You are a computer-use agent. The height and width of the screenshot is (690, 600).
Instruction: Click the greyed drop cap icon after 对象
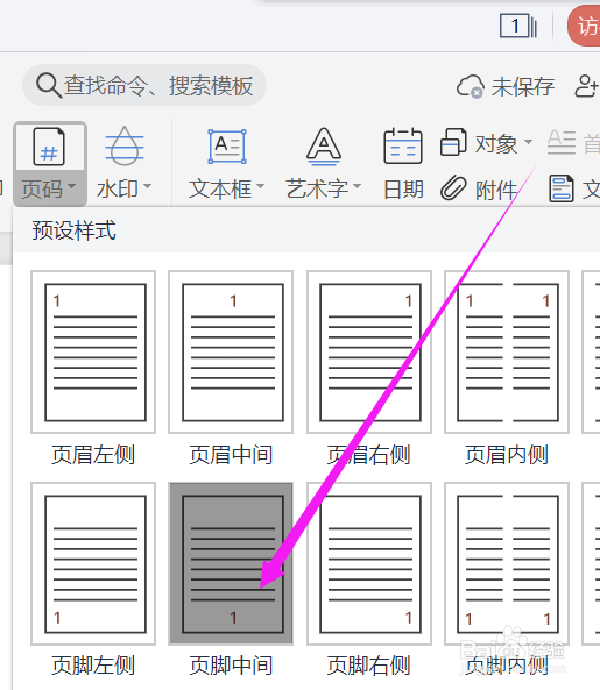[x=562, y=142]
